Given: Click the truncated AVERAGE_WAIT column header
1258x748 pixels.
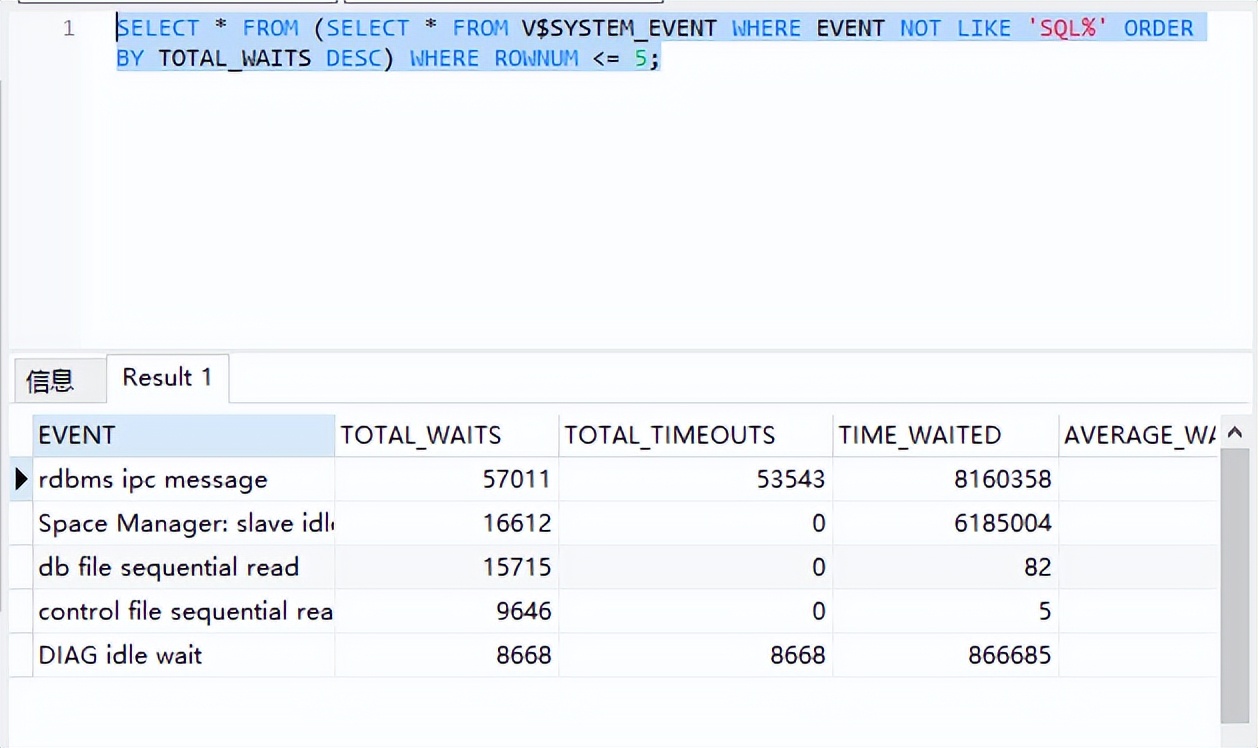Looking at the screenshot, I should (x=1139, y=435).
